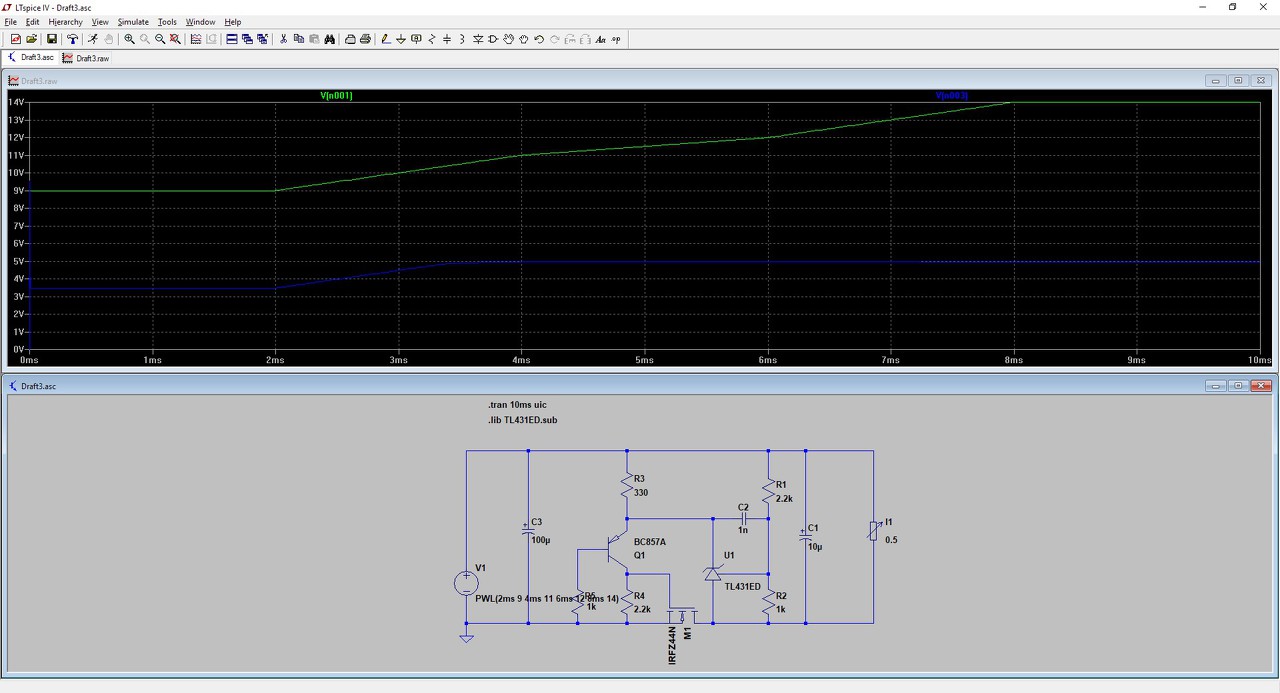This screenshot has width=1280, height=693.
Task: Click the Run simulation icon
Action: click(93, 39)
